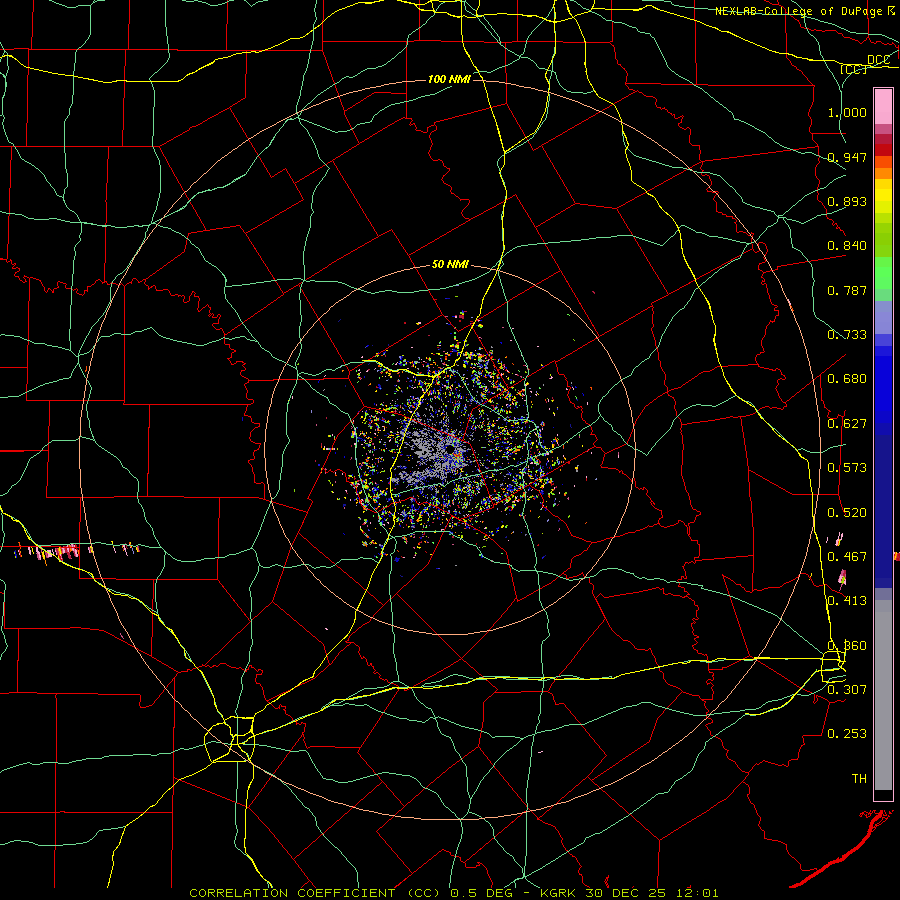Click the KGRK station identifier in the caption

point(560,893)
